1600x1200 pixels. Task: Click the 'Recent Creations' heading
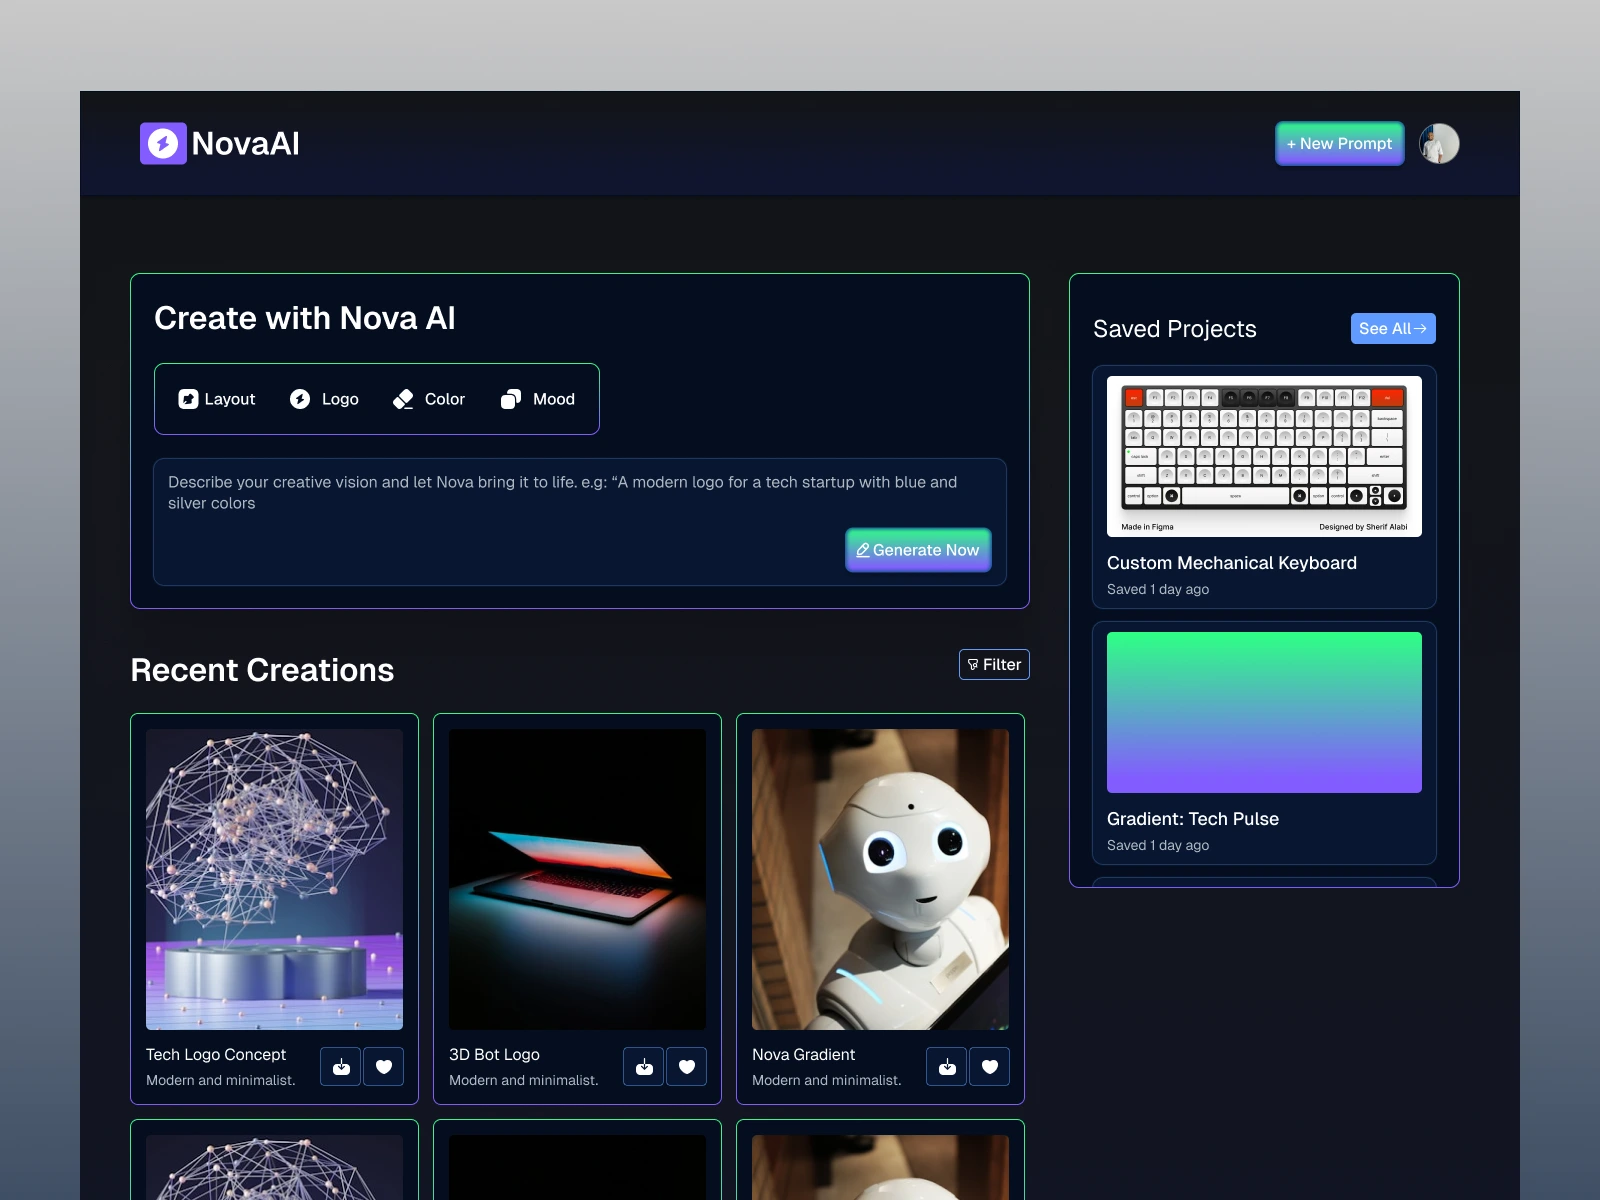coord(262,670)
